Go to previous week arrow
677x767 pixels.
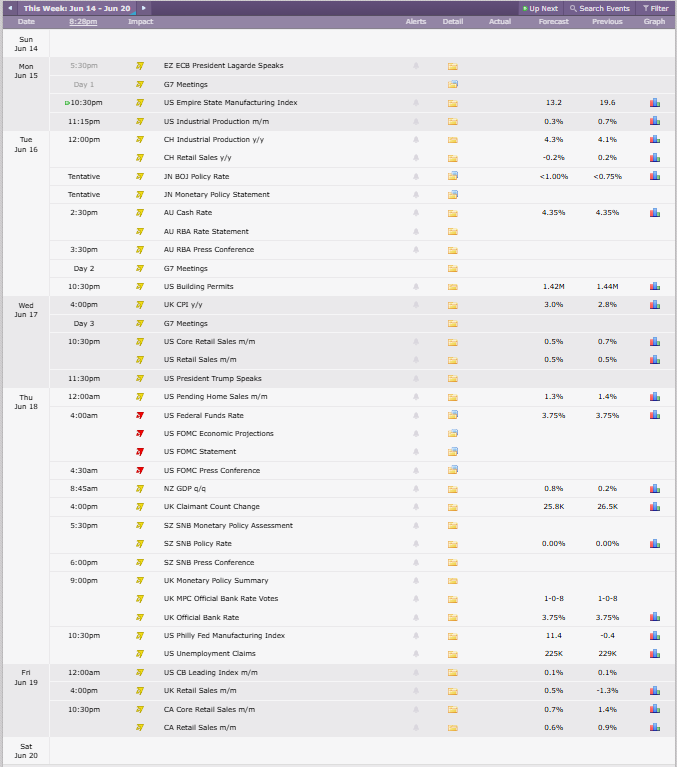click(x=10, y=8)
